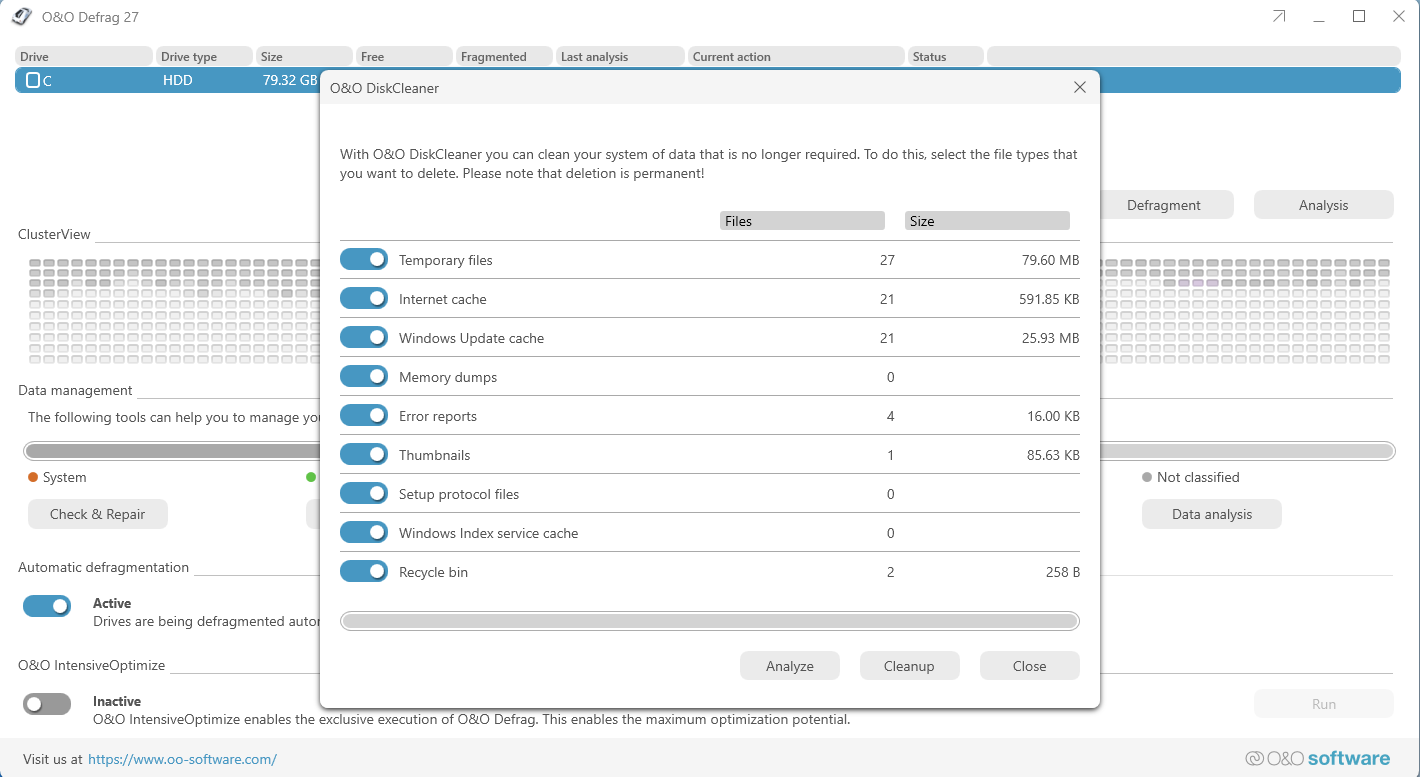Click the Fragmented column header
Image resolution: width=1420 pixels, height=777 pixels.
click(x=505, y=57)
